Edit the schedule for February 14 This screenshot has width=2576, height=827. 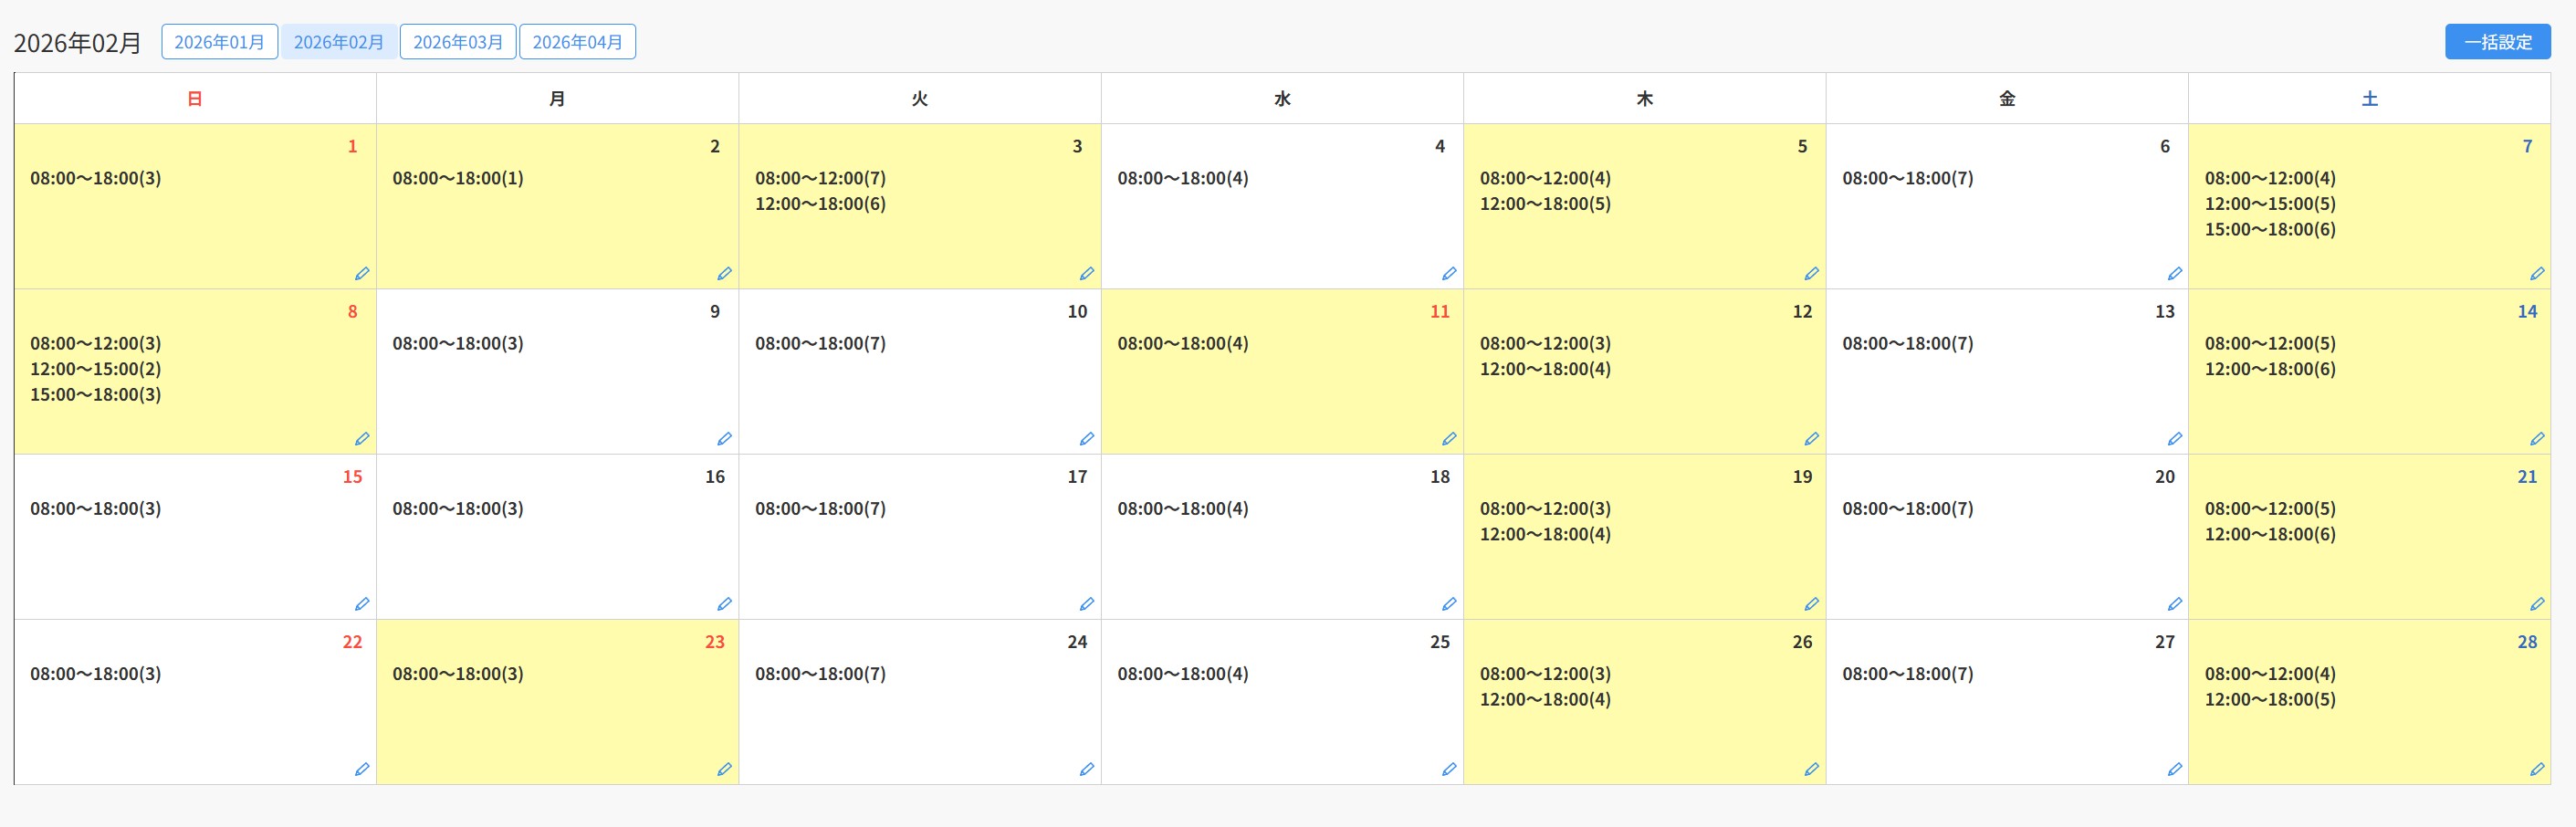(2537, 438)
